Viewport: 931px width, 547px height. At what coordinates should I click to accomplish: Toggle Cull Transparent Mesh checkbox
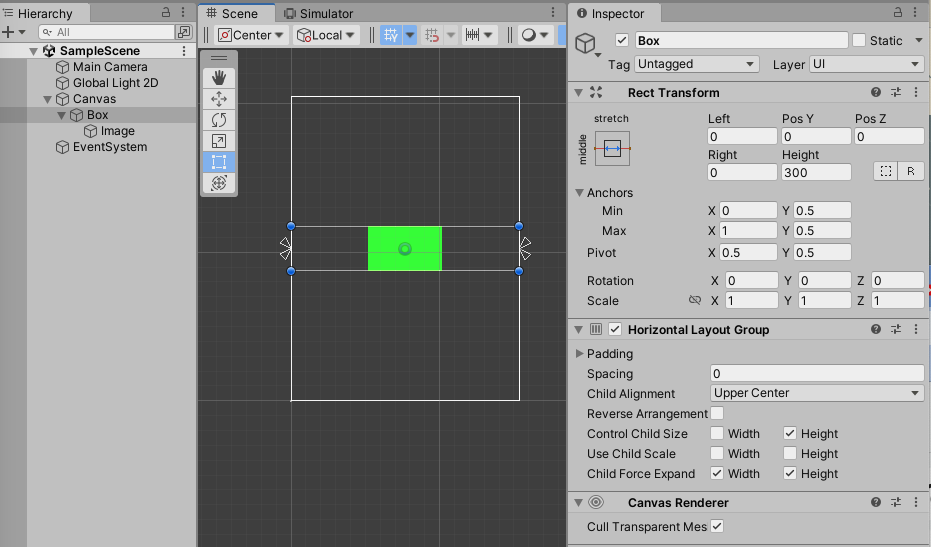point(717,526)
